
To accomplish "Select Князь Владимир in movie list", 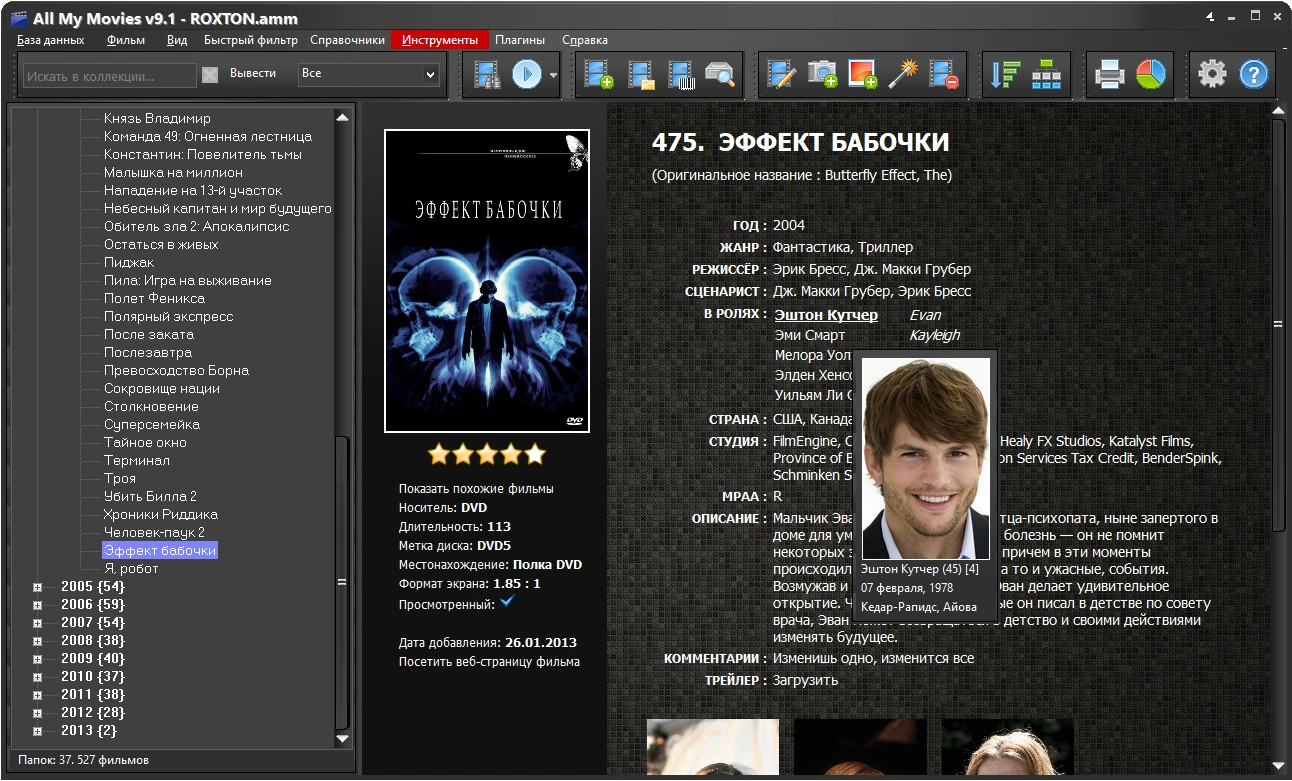I will (157, 119).
